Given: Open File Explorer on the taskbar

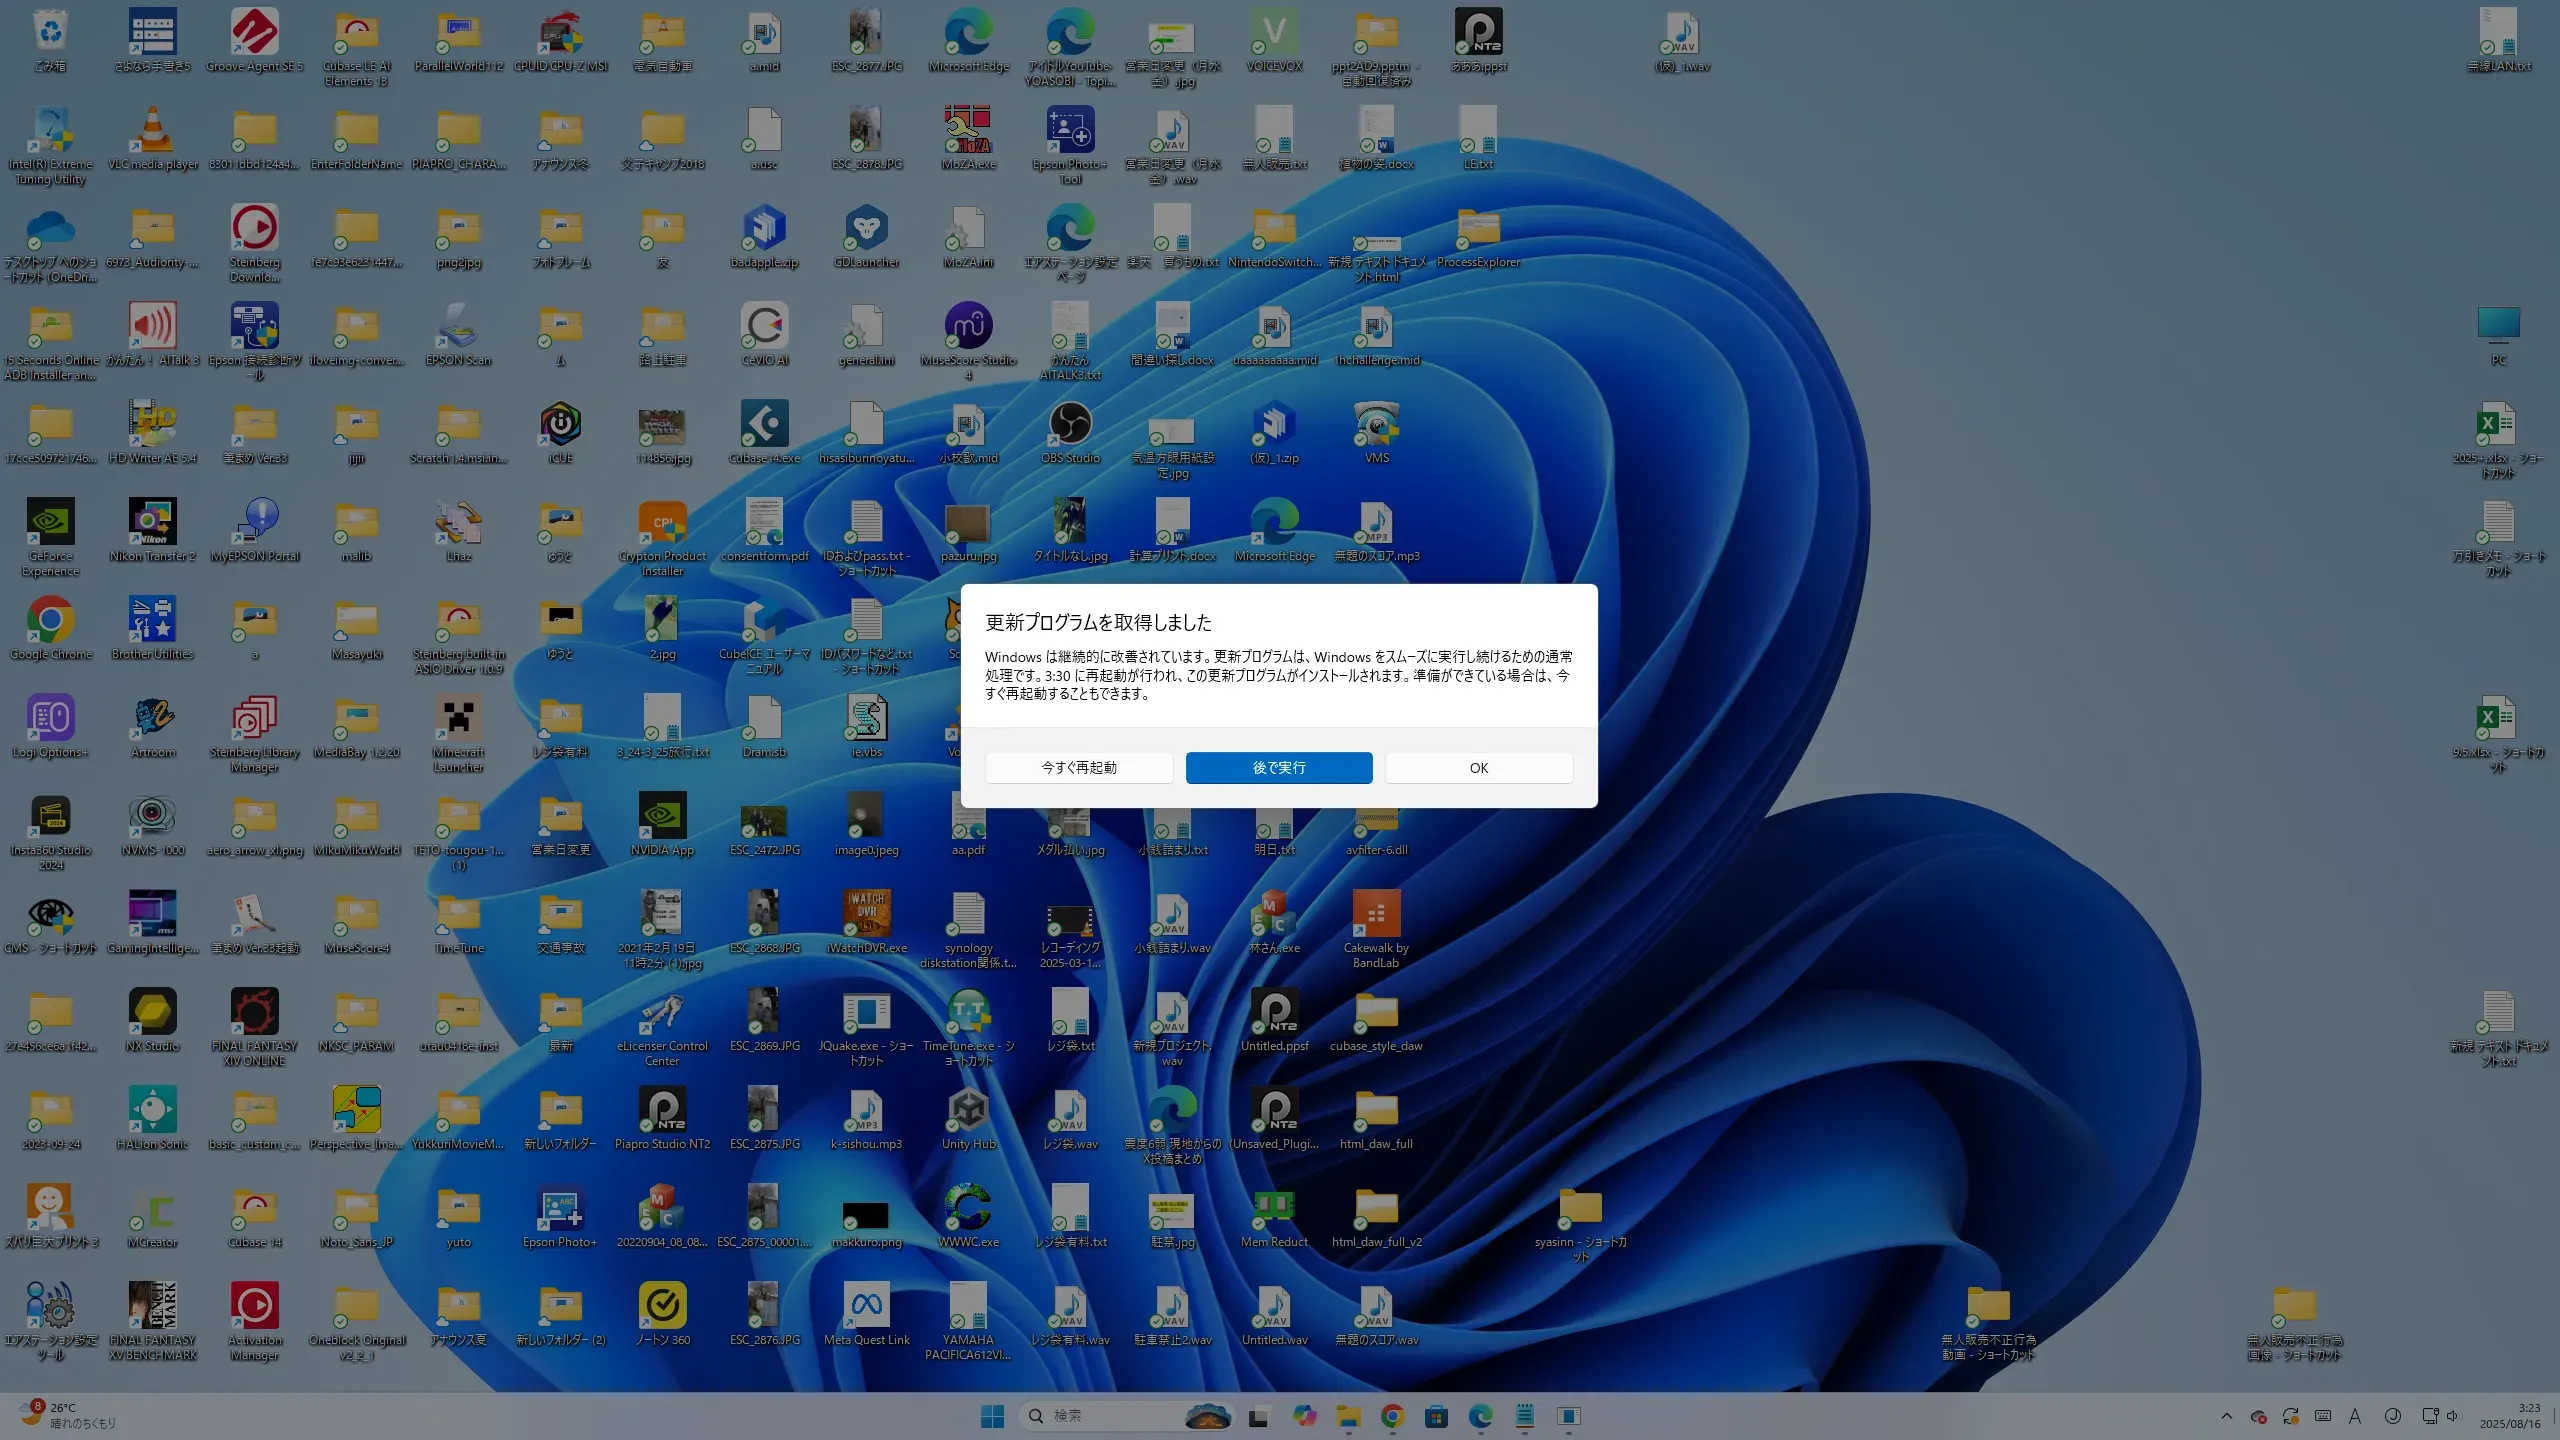Looking at the screenshot, I should 1348,1416.
